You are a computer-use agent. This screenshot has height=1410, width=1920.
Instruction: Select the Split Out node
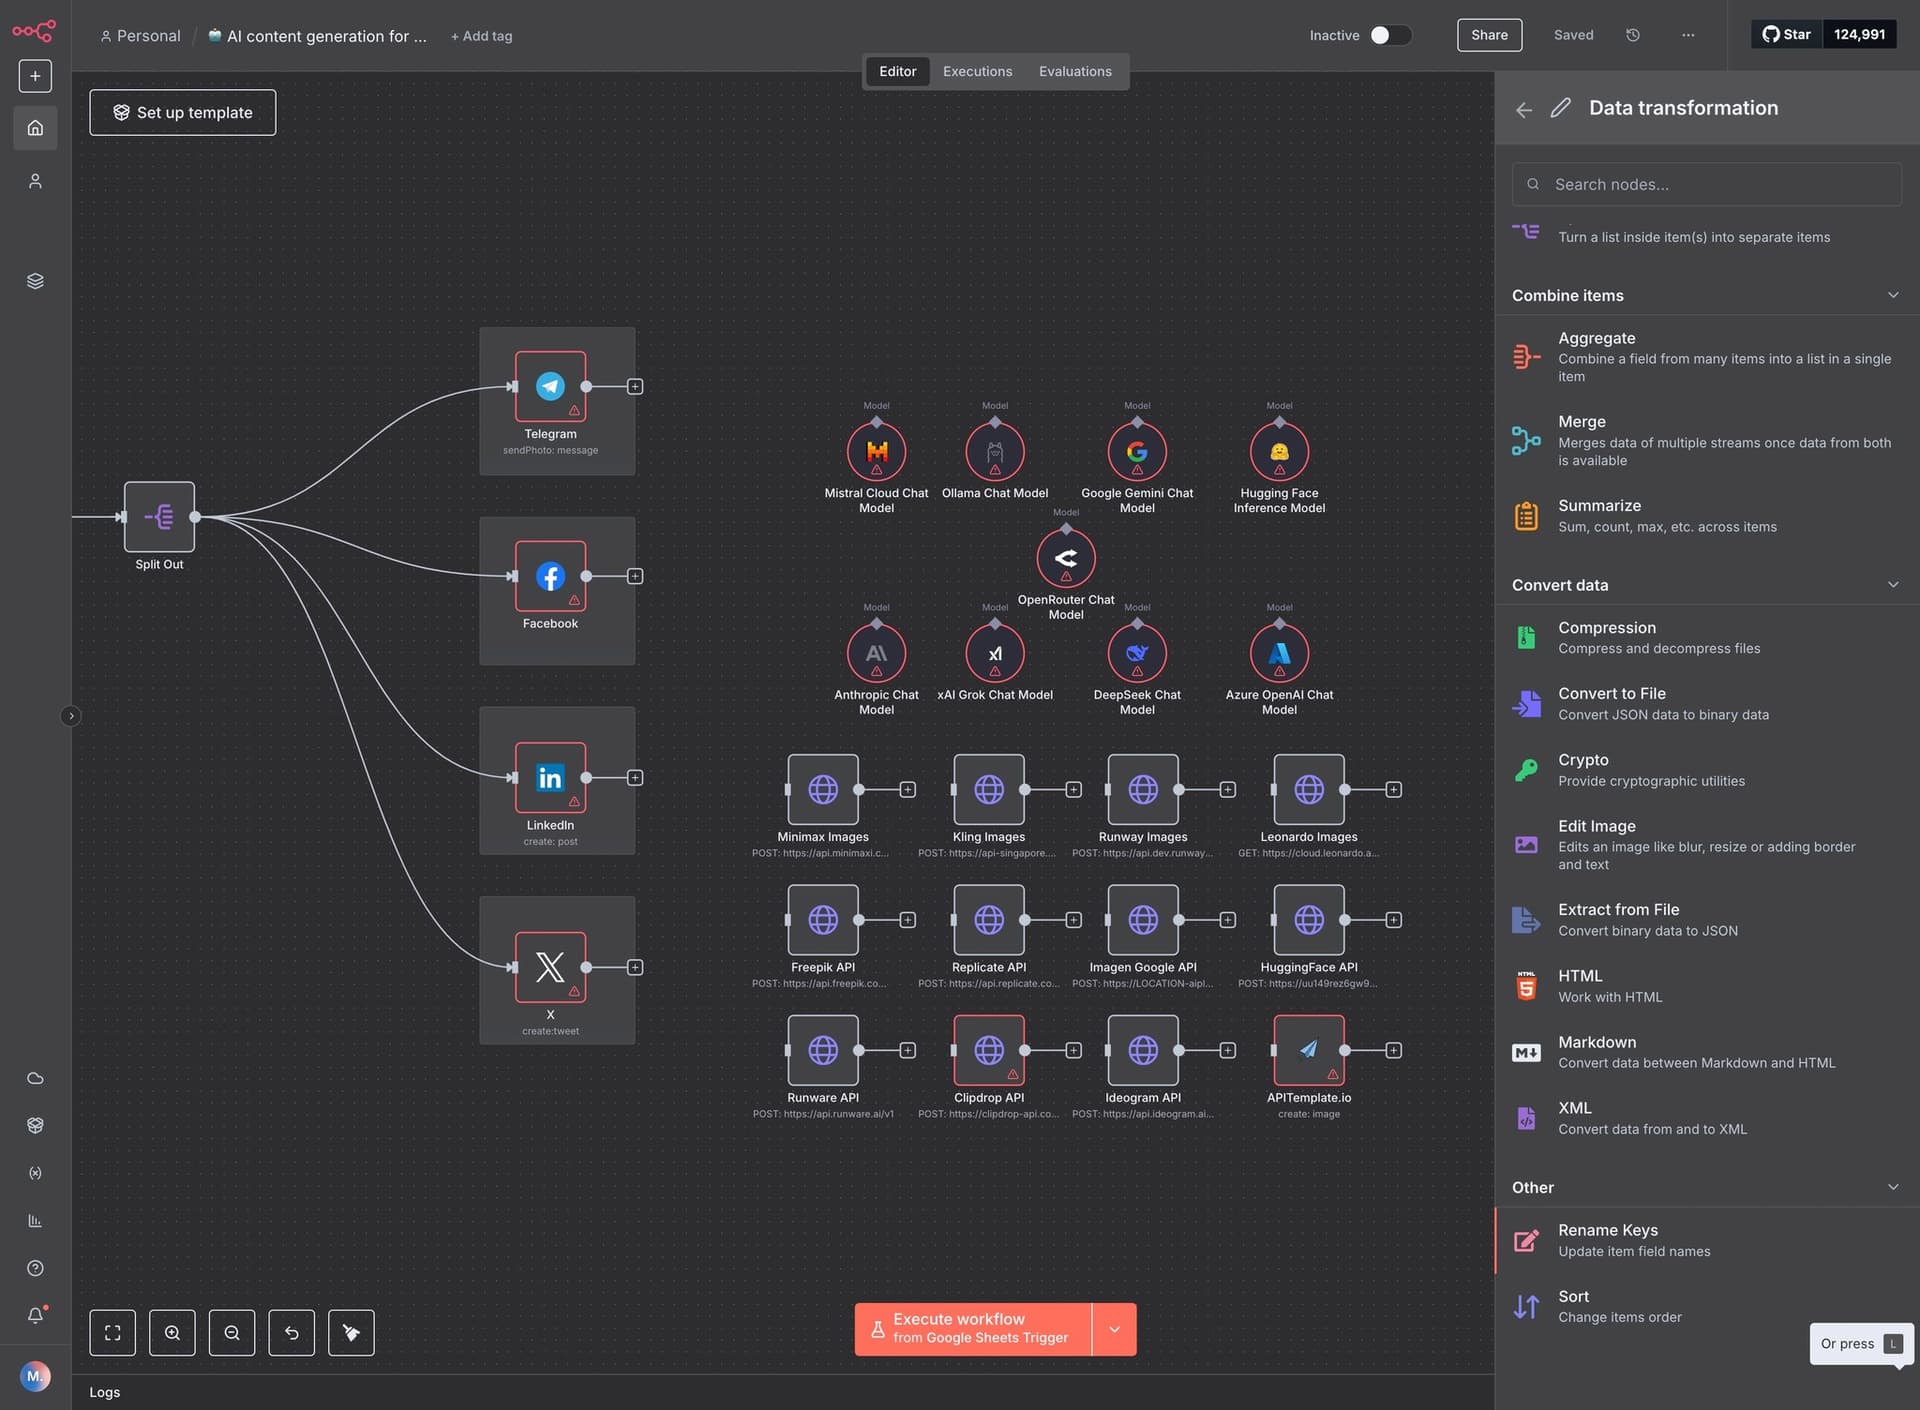click(x=159, y=517)
